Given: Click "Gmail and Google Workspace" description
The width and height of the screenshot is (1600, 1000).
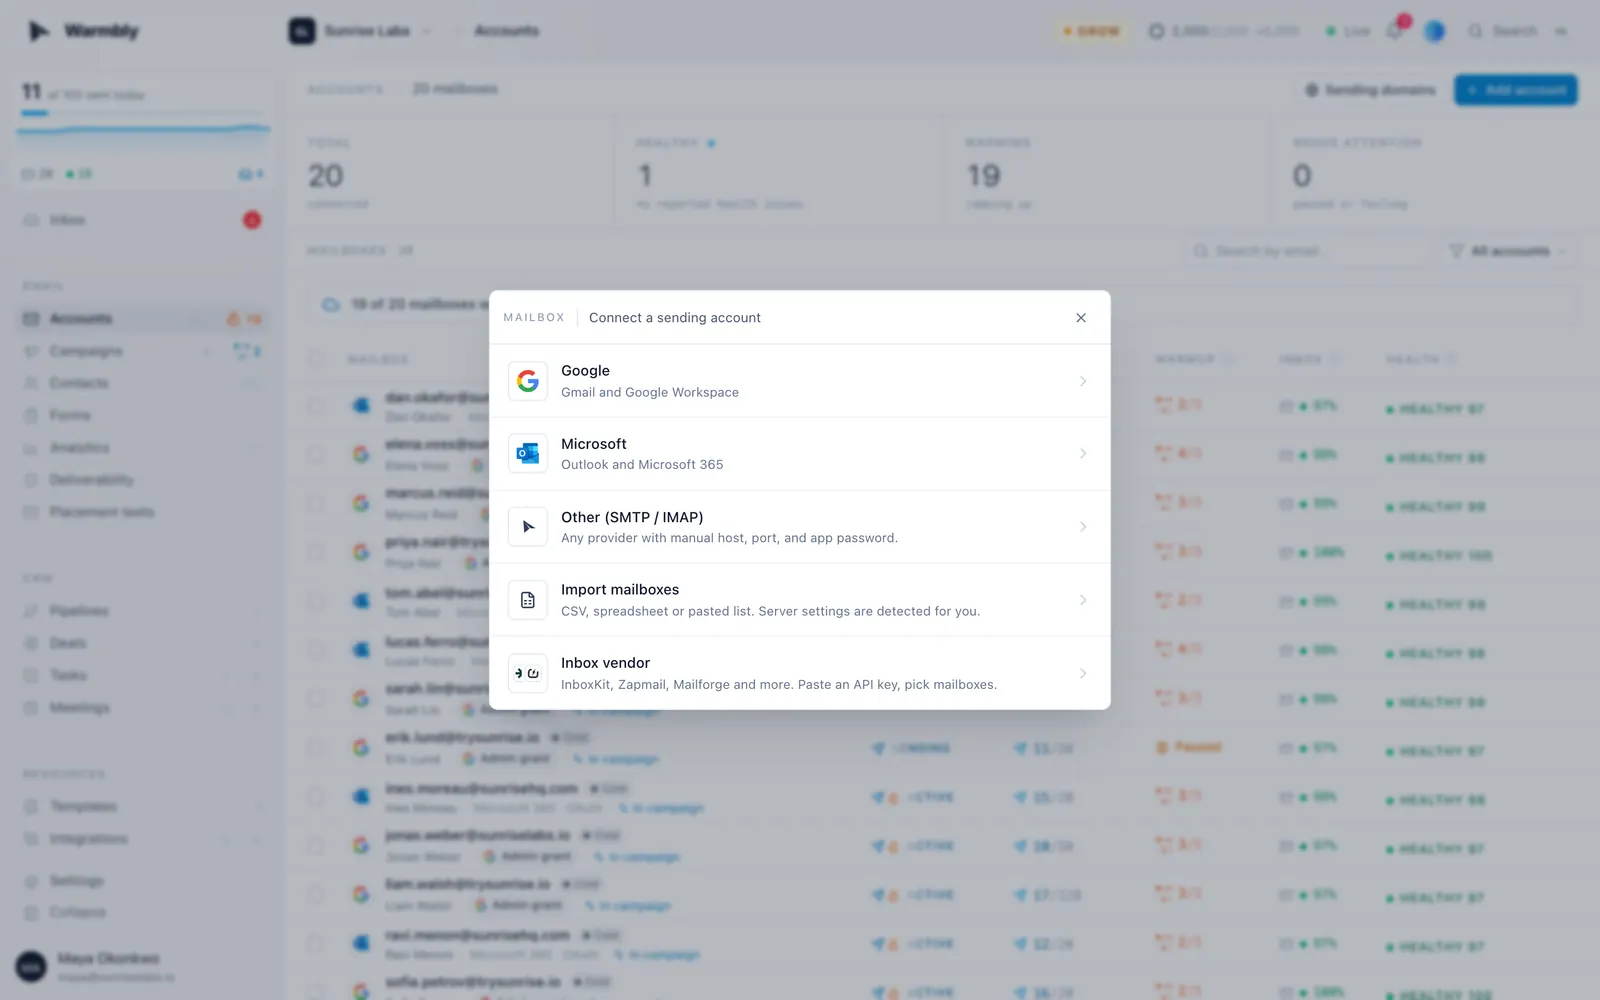Looking at the screenshot, I should click(x=650, y=392).
